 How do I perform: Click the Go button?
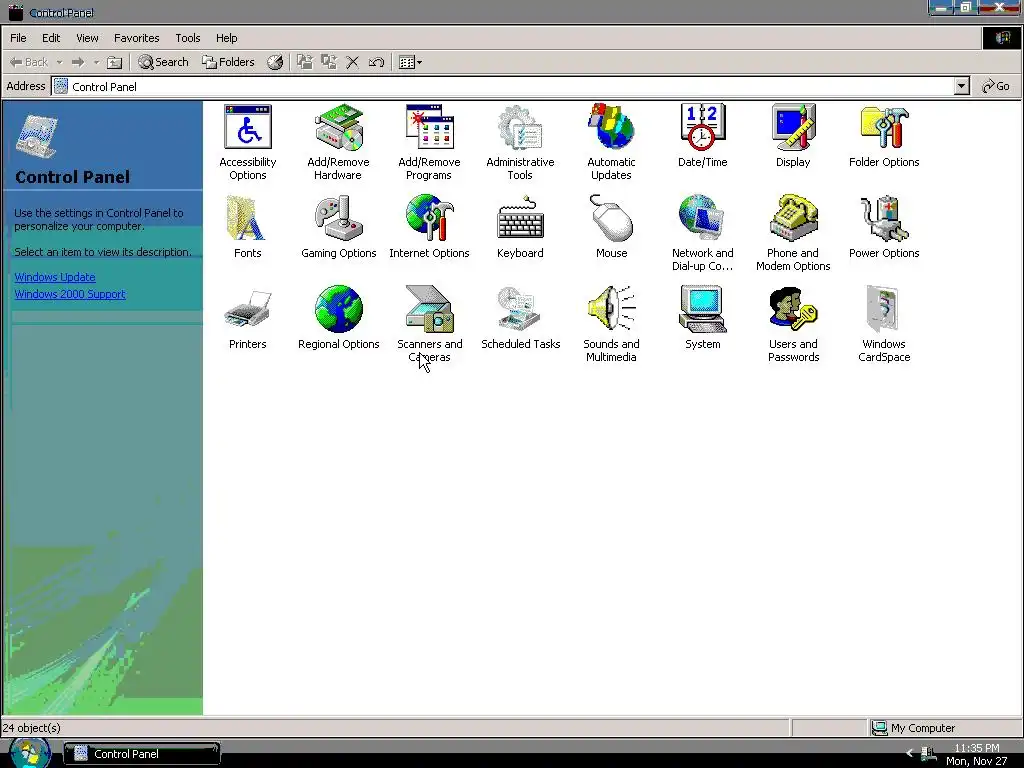(x=997, y=86)
